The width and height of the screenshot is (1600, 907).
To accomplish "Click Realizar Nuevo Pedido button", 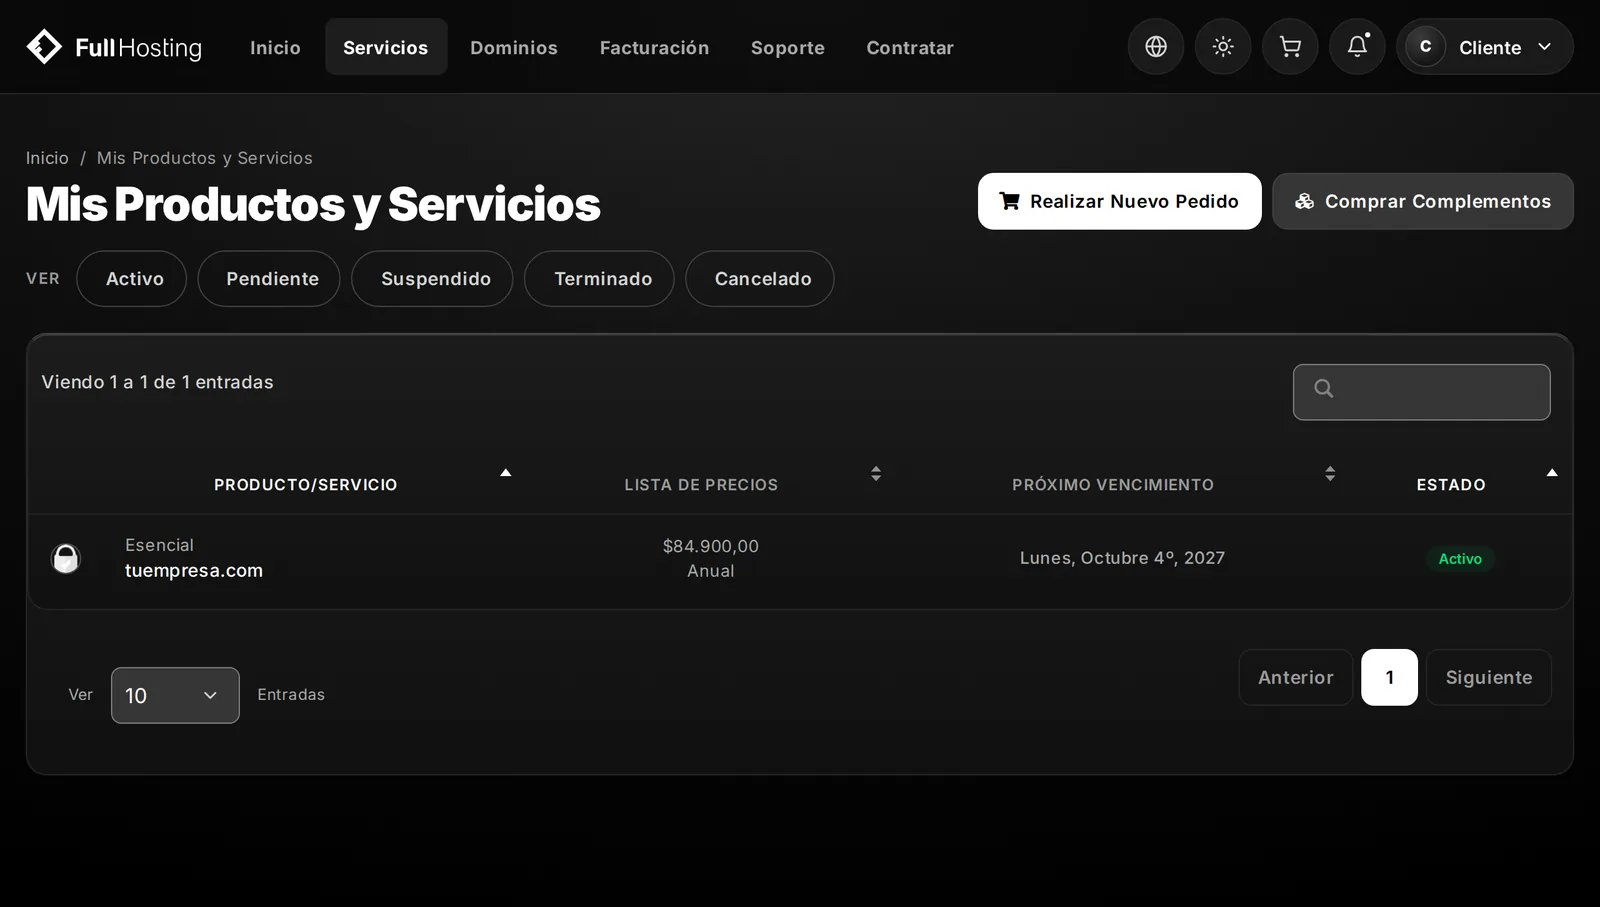I will 1119,201.
